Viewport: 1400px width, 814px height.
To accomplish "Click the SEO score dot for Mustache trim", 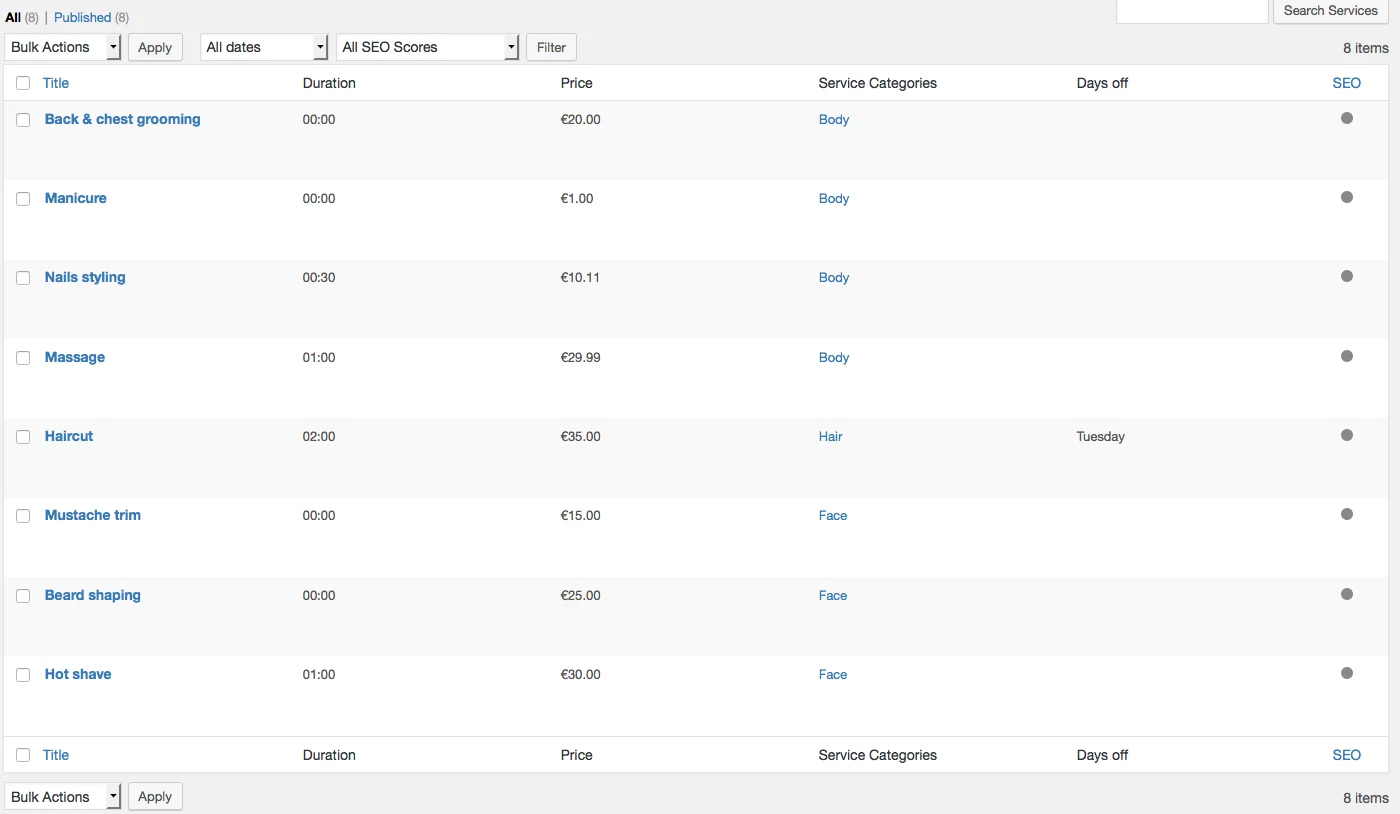I will [1347, 514].
